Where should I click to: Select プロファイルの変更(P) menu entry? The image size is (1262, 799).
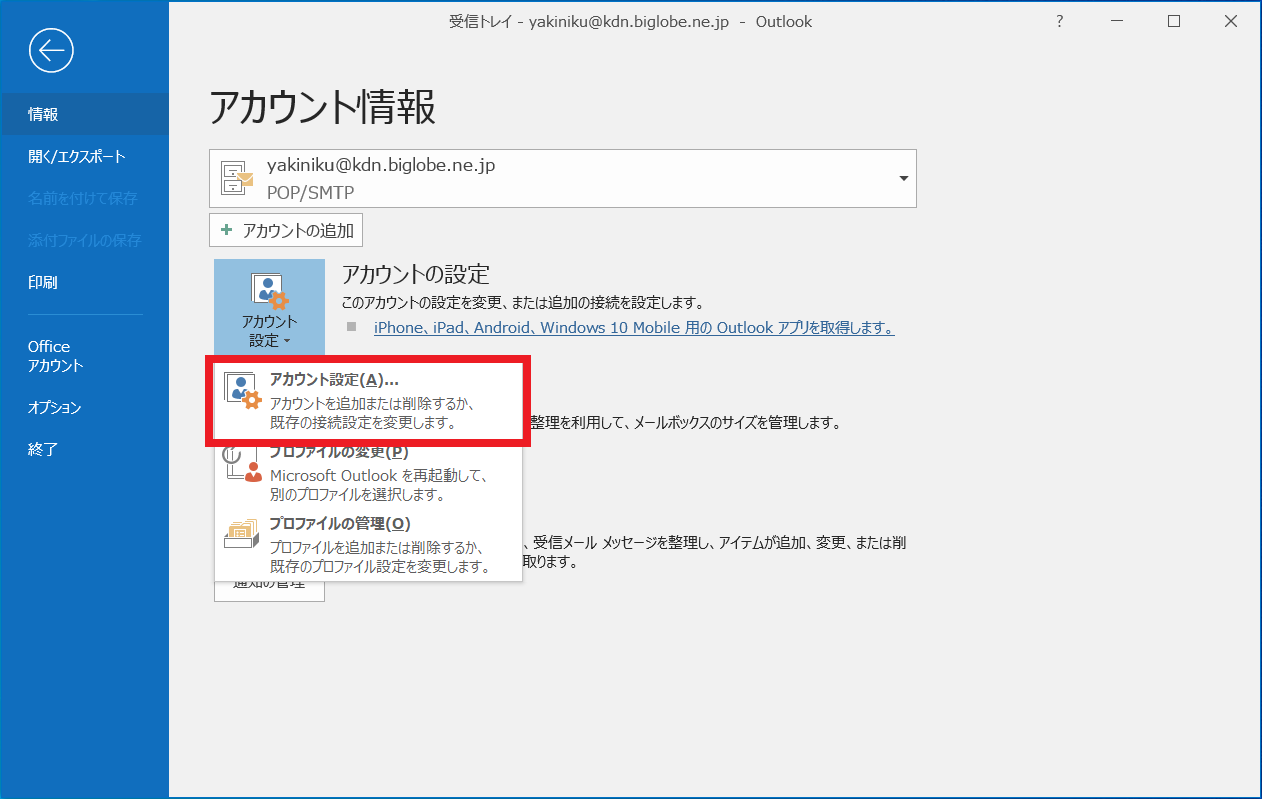(x=368, y=473)
